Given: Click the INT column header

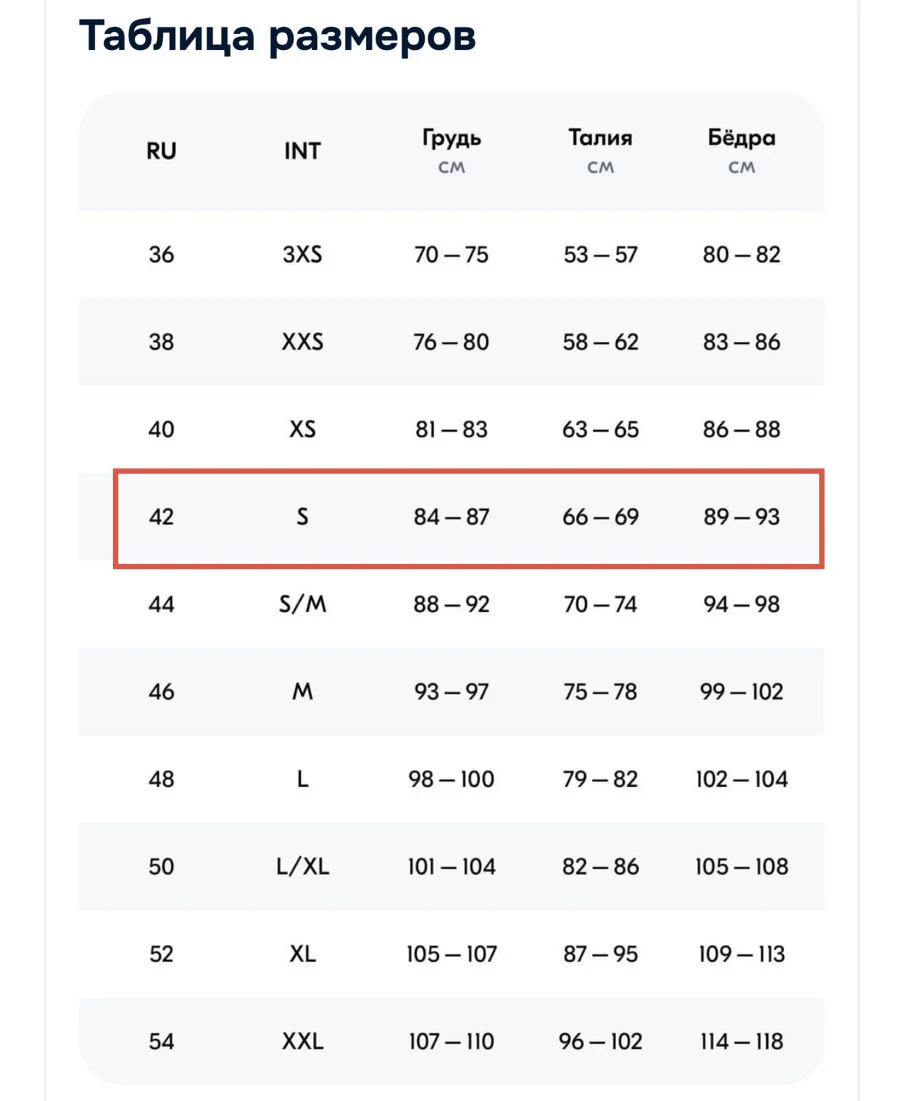Looking at the screenshot, I should click(x=302, y=151).
